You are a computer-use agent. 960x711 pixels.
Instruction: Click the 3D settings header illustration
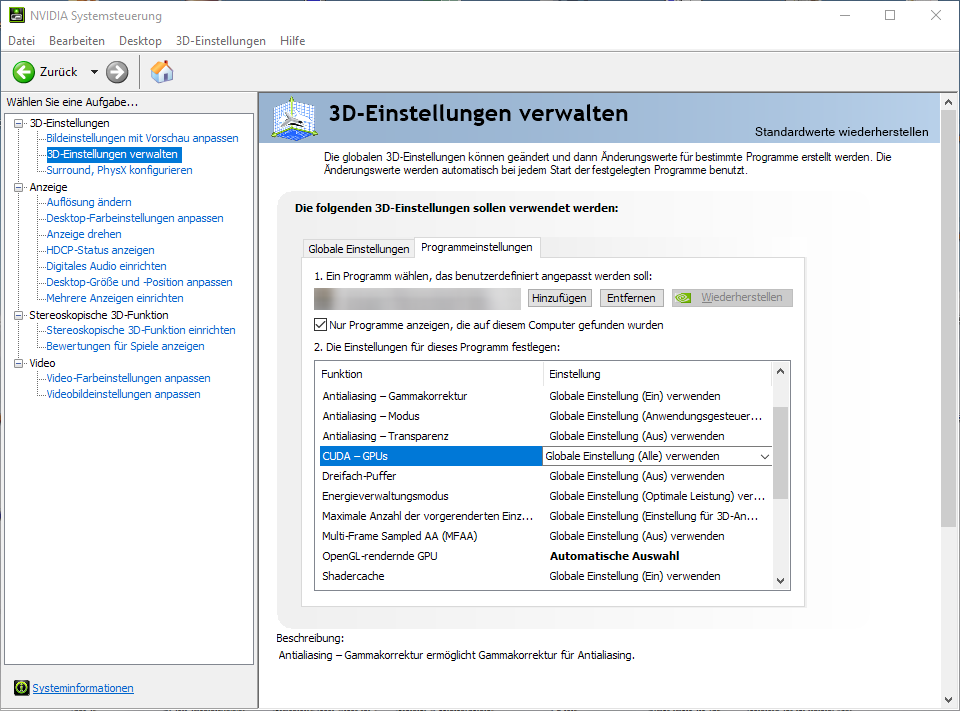point(294,118)
